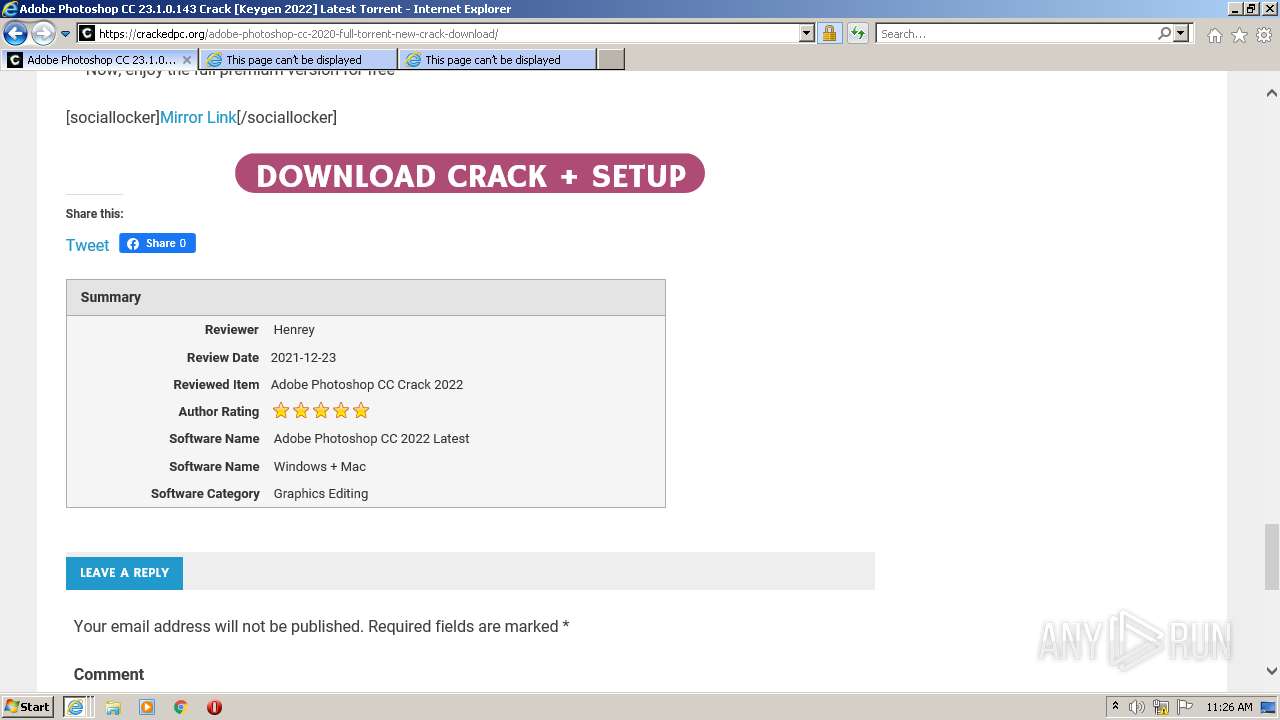Click the browser Forward arrow button
The height and width of the screenshot is (720, 1280).
coord(43,33)
